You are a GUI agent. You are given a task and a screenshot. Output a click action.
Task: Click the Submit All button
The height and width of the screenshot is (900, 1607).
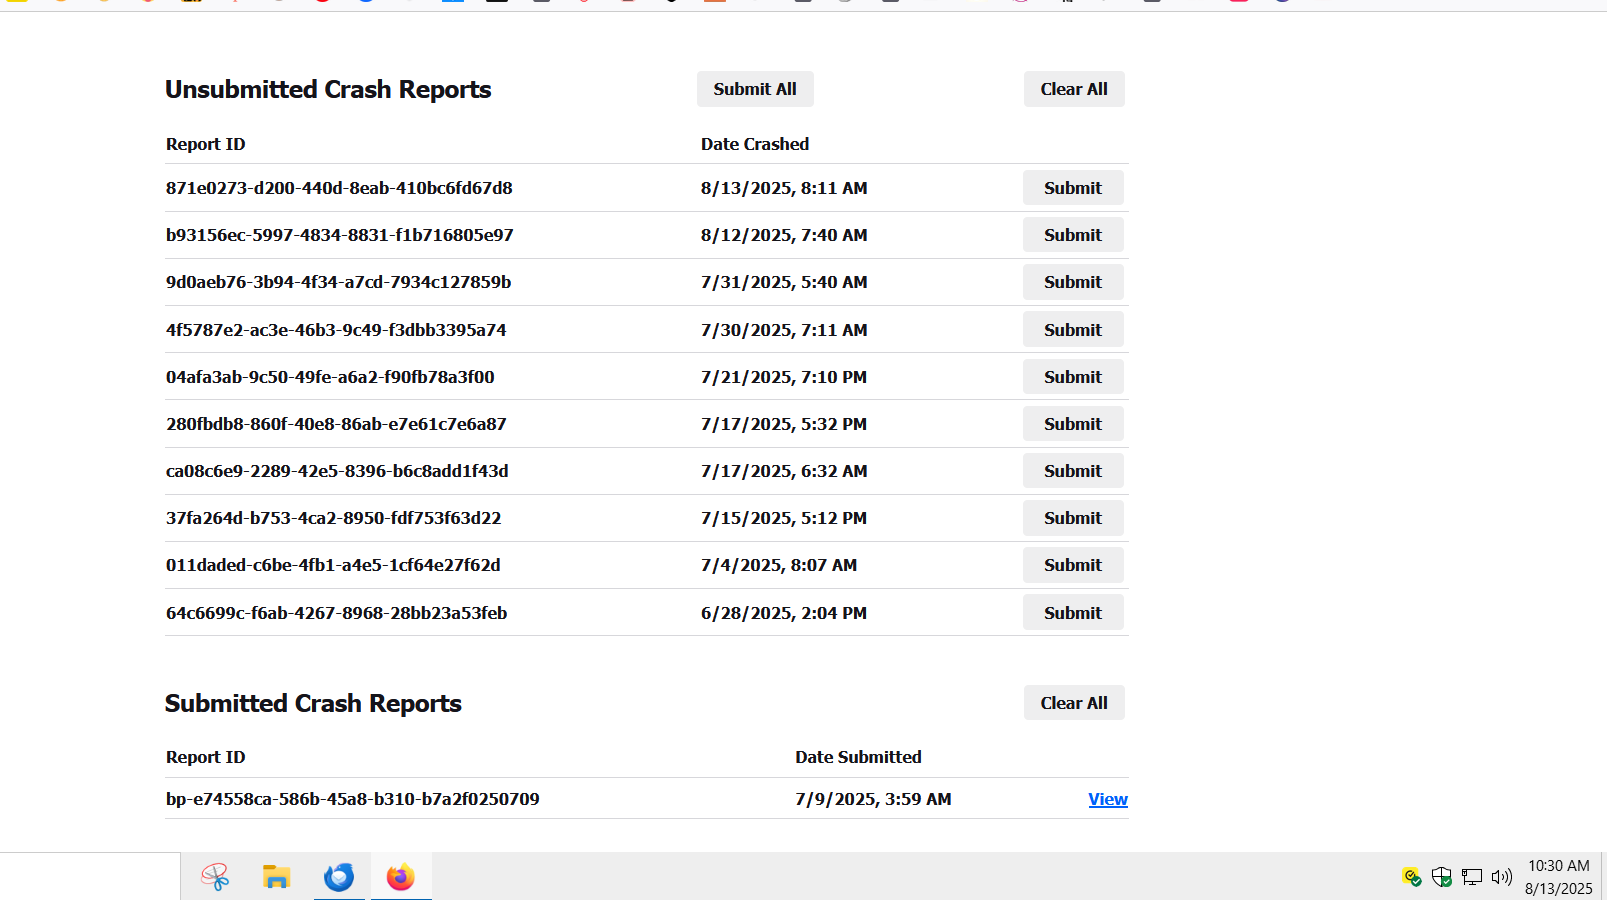coord(755,89)
